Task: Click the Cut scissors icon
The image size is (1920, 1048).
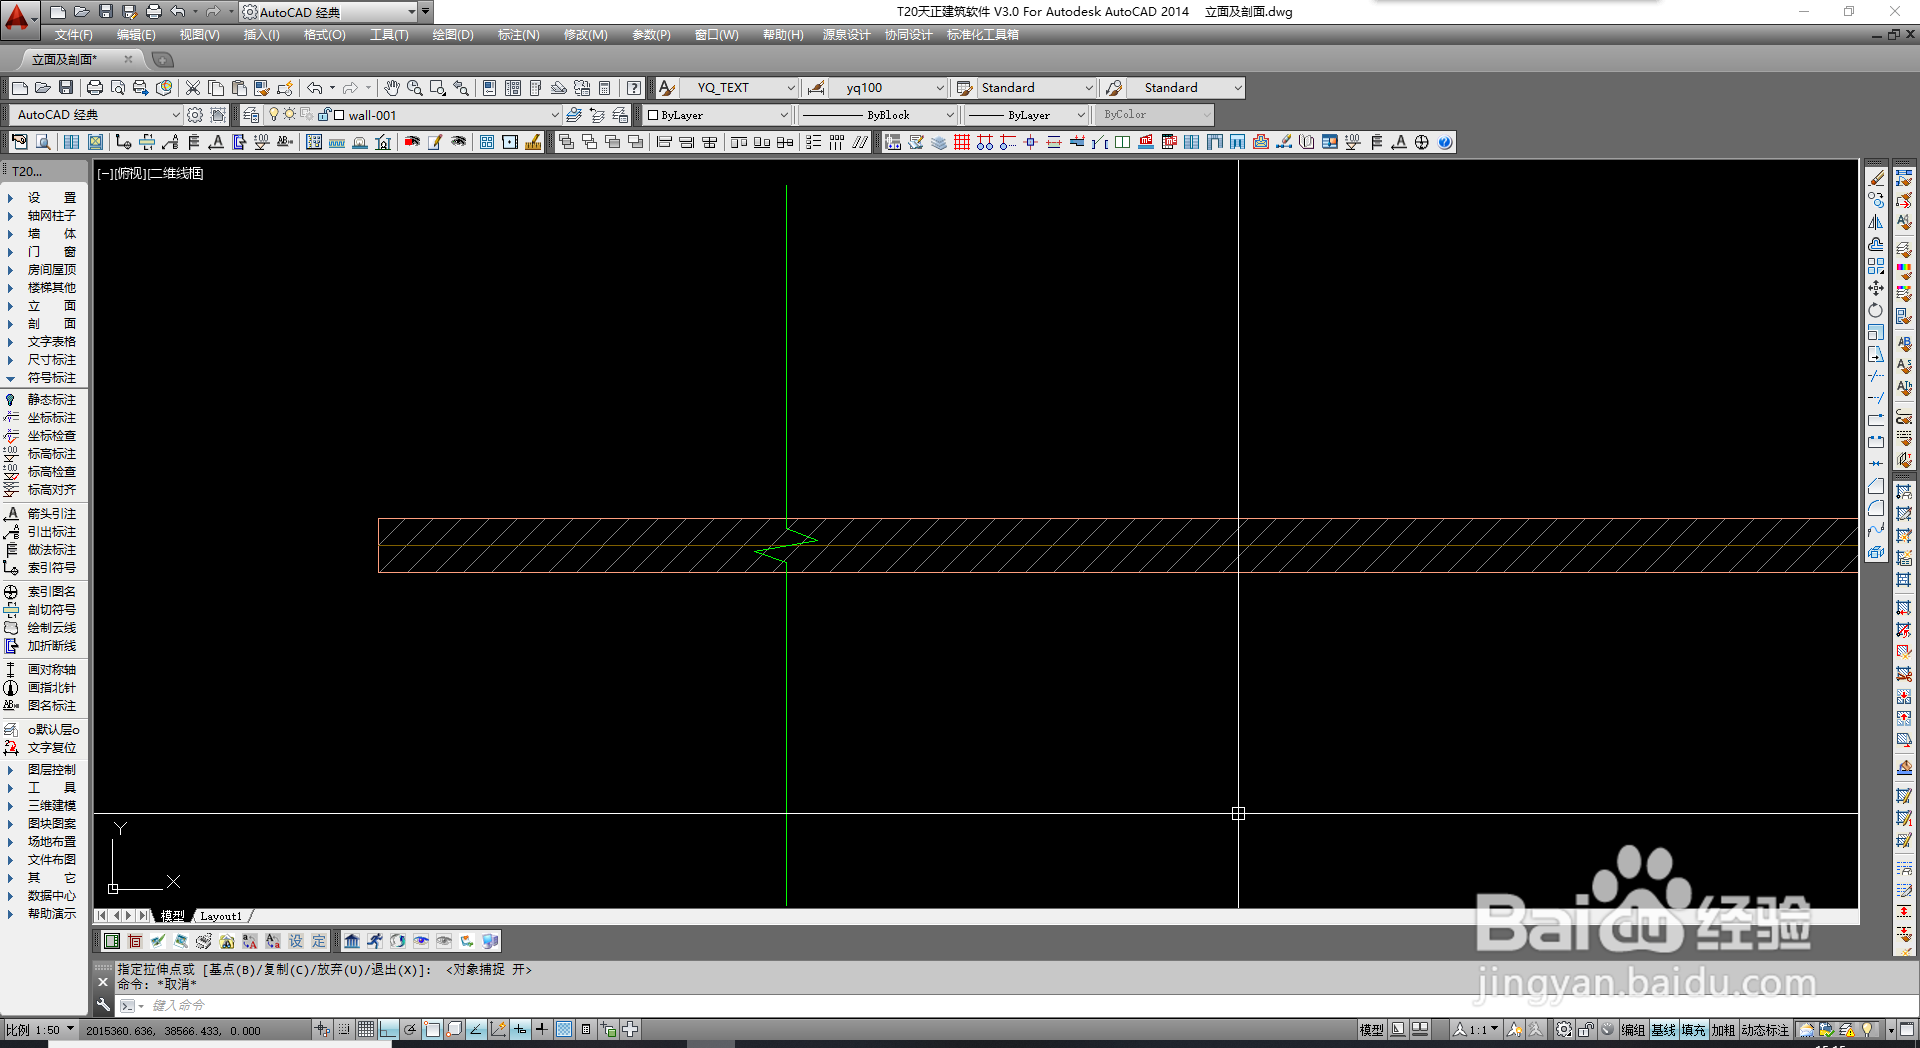Action: coord(193,88)
